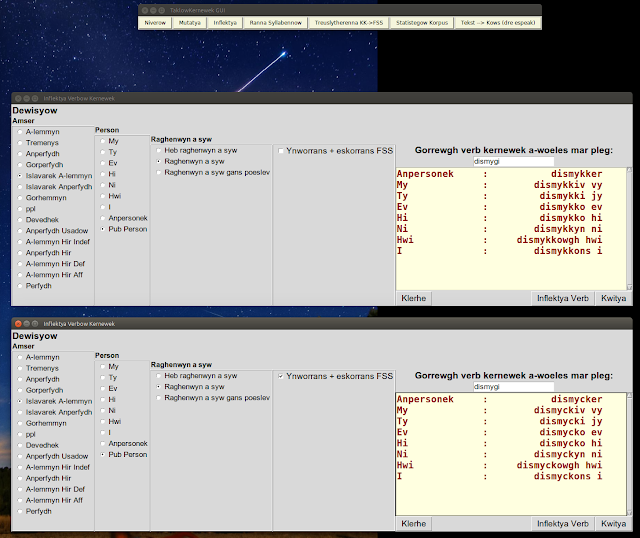Click Klerhe button in upper window
This screenshot has height=538, width=640.
[x=413, y=298]
